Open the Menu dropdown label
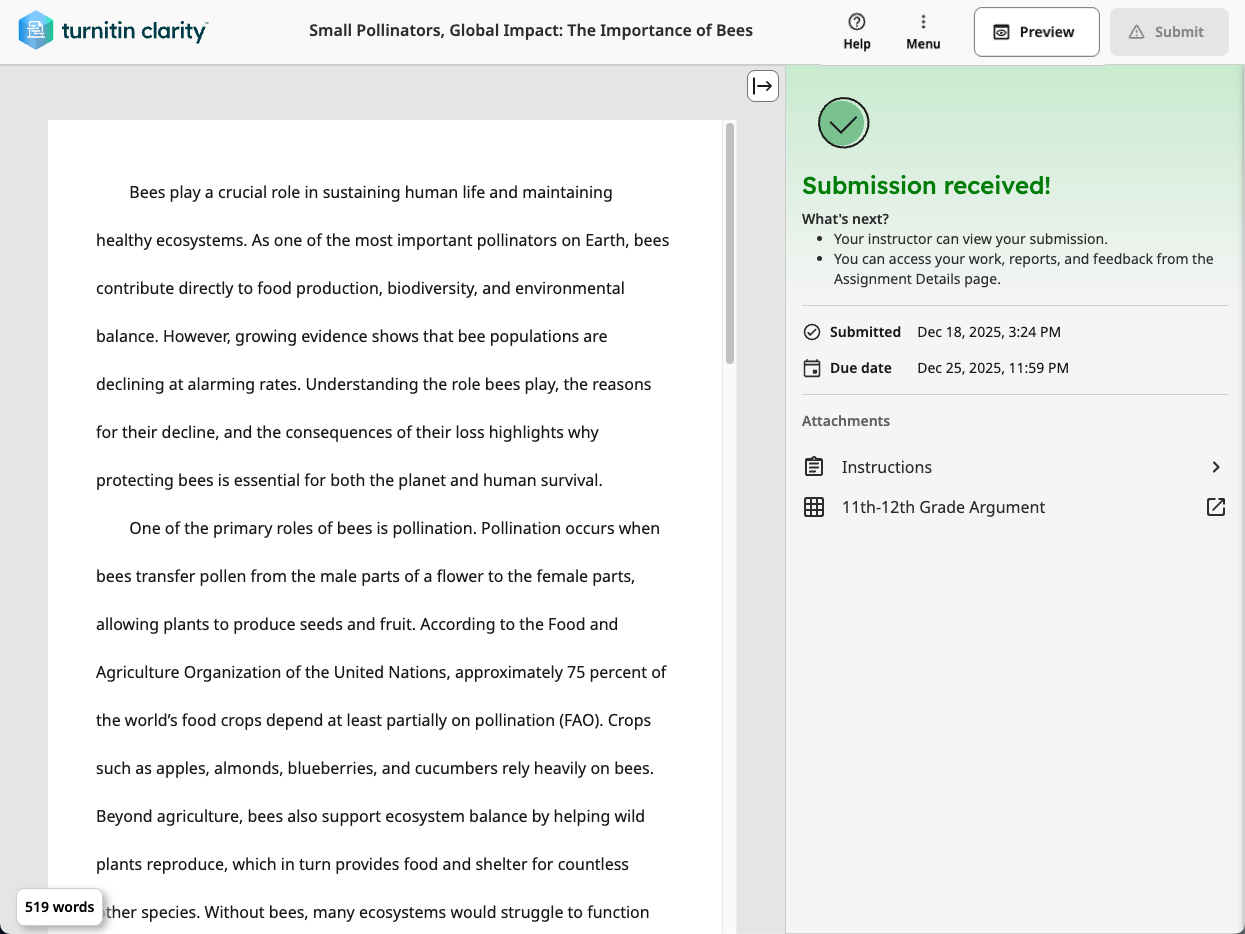 pos(923,44)
